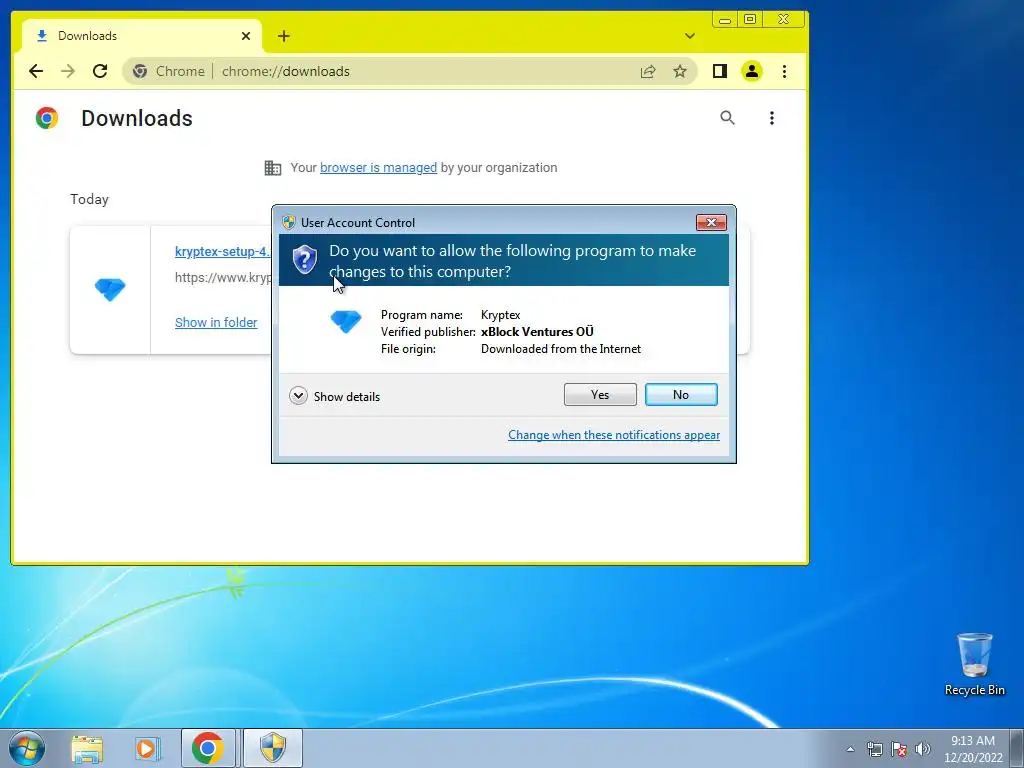Click the Chrome back arrow

[36, 71]
